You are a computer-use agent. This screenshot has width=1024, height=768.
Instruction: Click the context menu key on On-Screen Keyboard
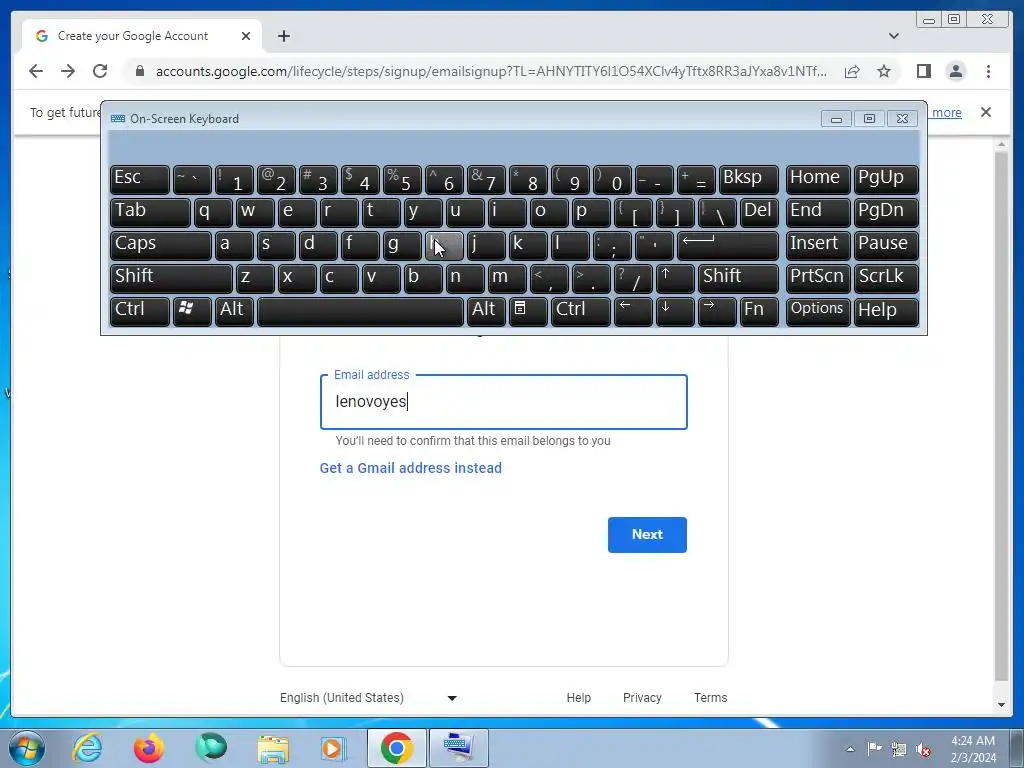528,310
